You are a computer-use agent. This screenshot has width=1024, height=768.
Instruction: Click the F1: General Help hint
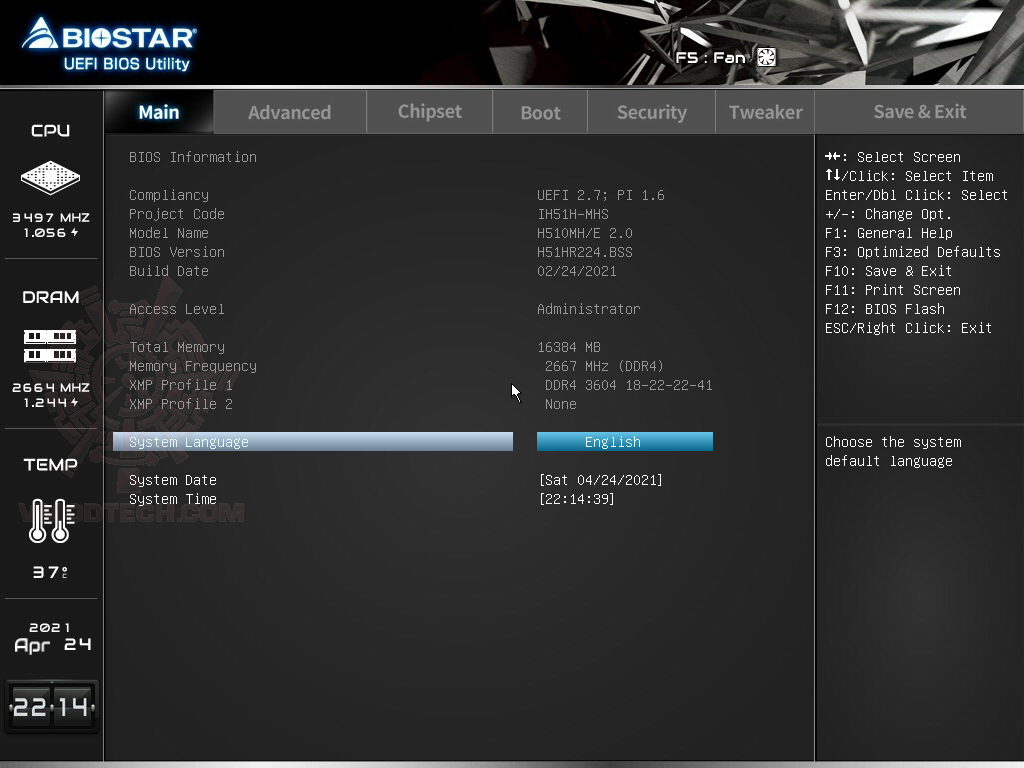tap(888, 233)
